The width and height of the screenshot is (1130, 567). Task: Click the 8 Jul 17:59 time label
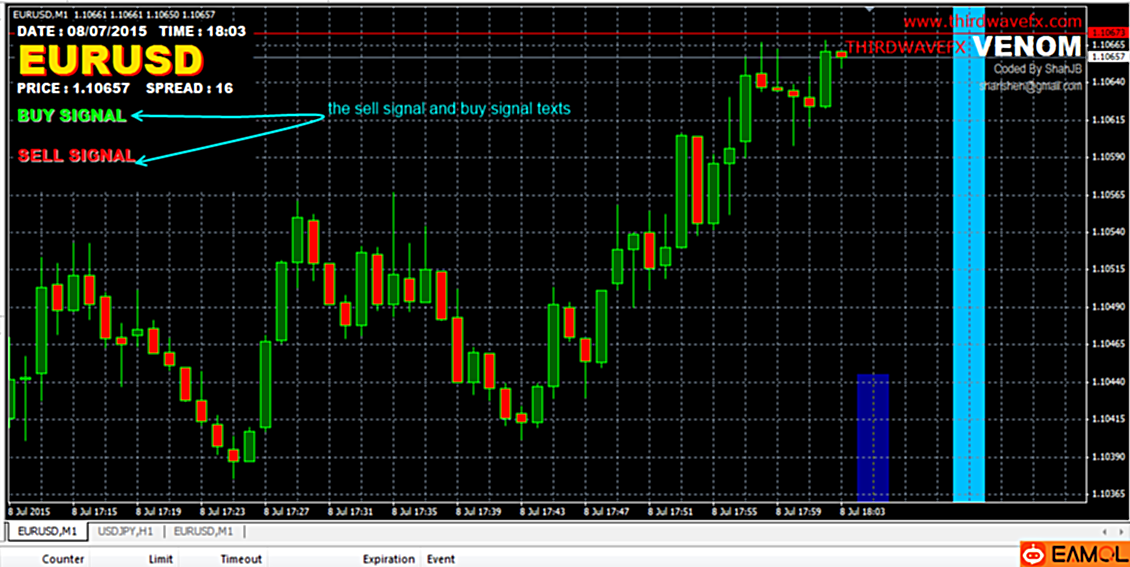coord(798,512)
